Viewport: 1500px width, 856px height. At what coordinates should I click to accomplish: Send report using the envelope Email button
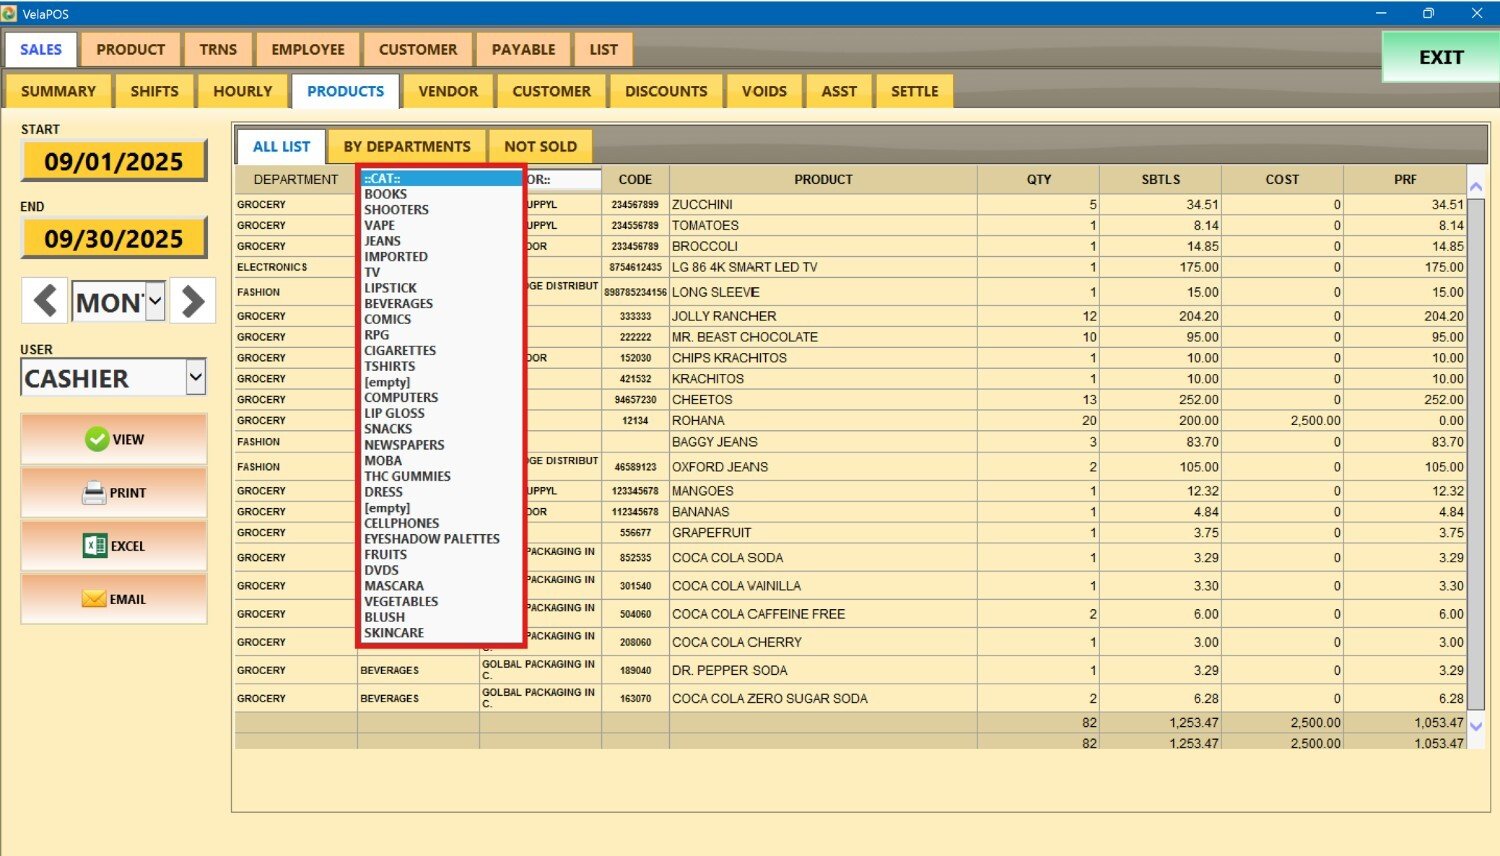pyautogui.click(x=114, y=599)
